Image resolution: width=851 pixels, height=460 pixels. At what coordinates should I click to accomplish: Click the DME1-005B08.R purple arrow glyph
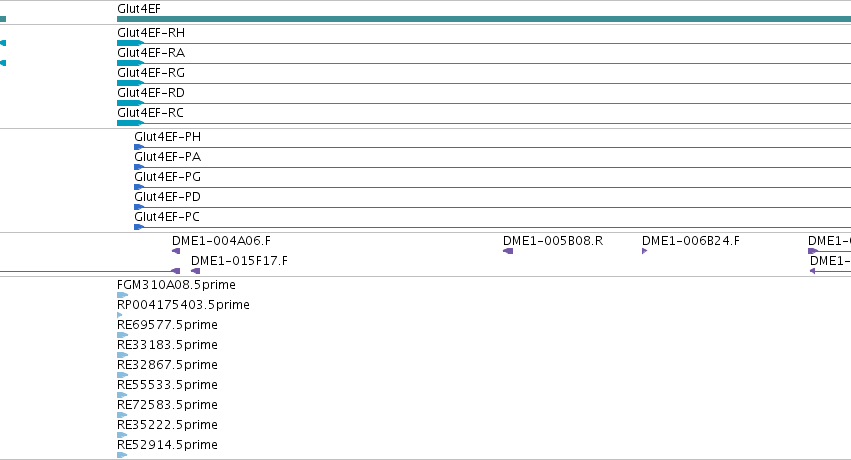[508, 251]
